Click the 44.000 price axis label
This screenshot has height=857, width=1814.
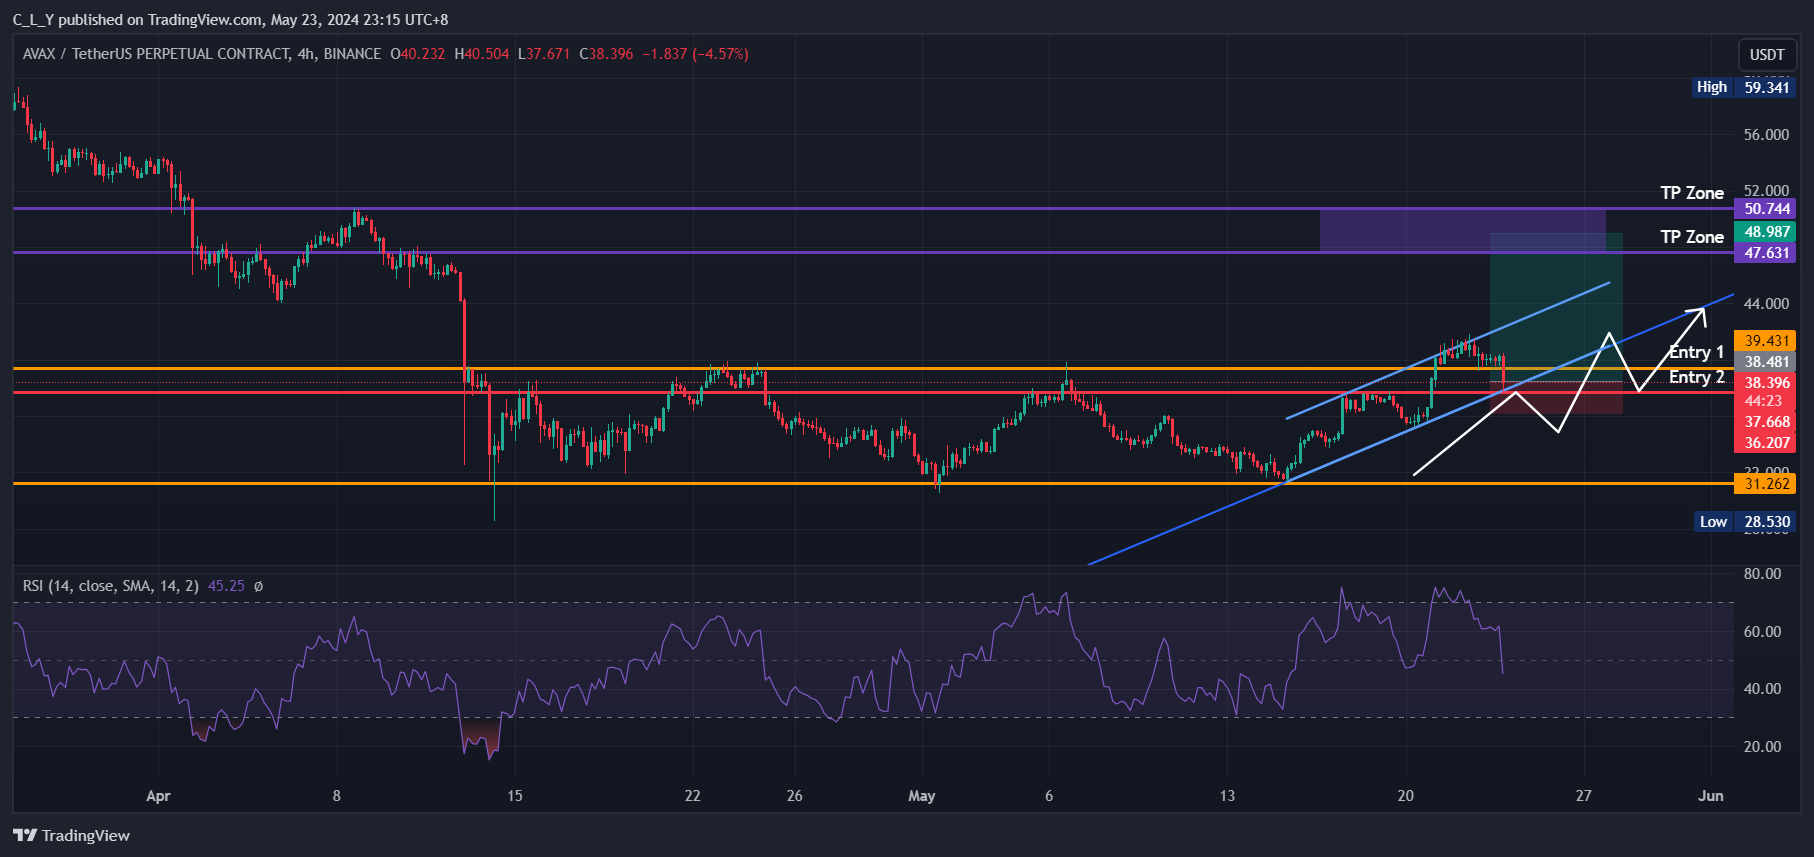point(1766,304)
